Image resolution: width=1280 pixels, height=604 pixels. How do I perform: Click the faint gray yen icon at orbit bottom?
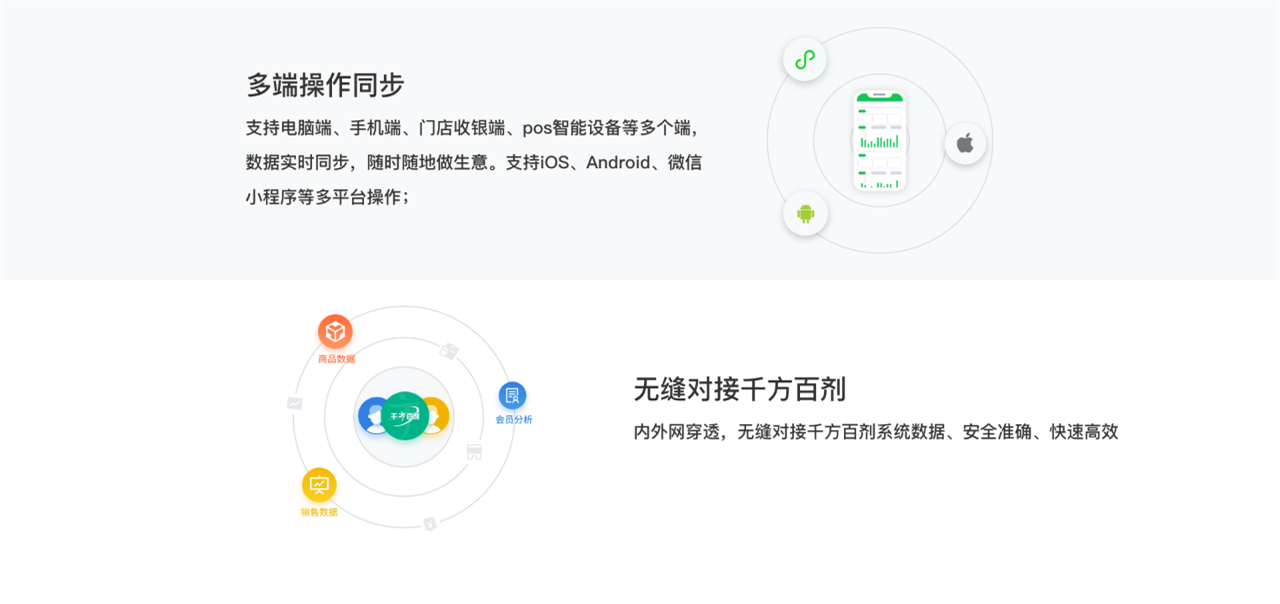(x=429, y=523)
